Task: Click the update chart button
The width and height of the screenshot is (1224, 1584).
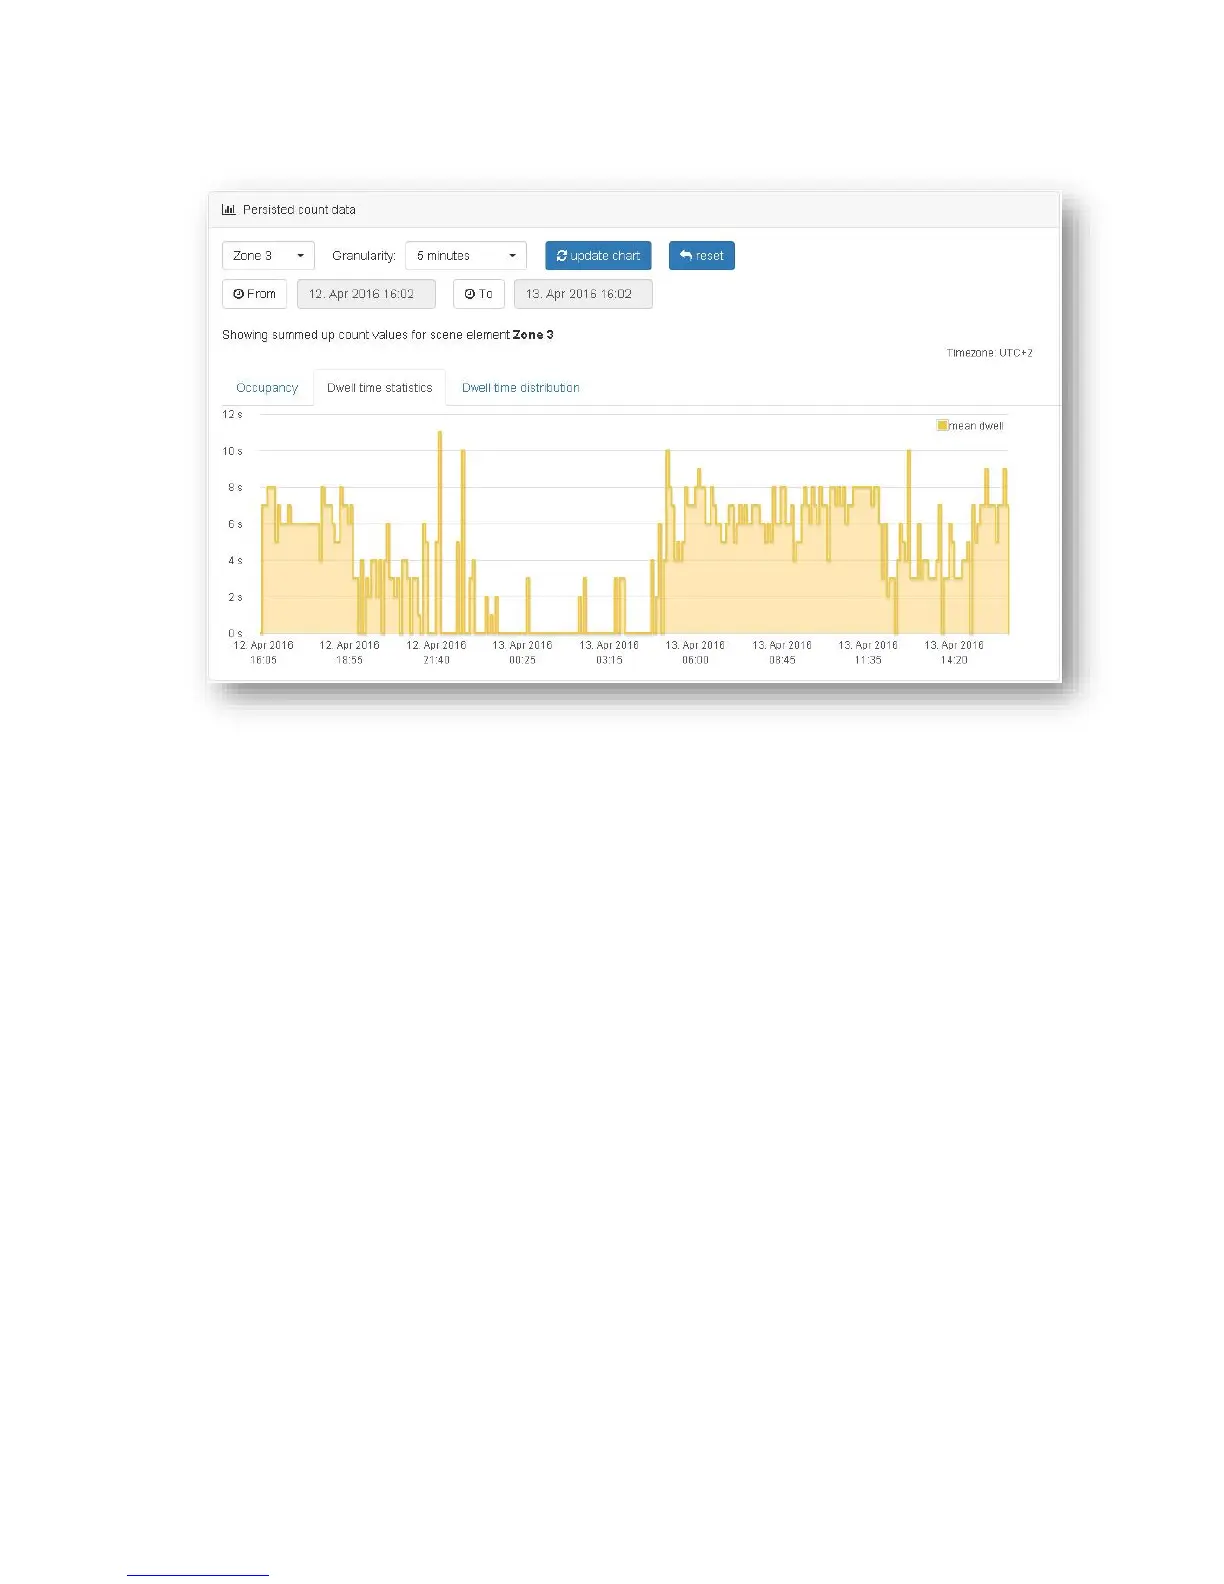Action: pos(598,256)
